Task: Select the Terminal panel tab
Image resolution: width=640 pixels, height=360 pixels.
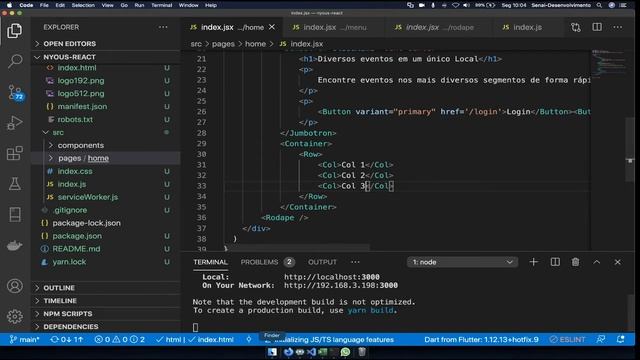Action: (210, 262)
